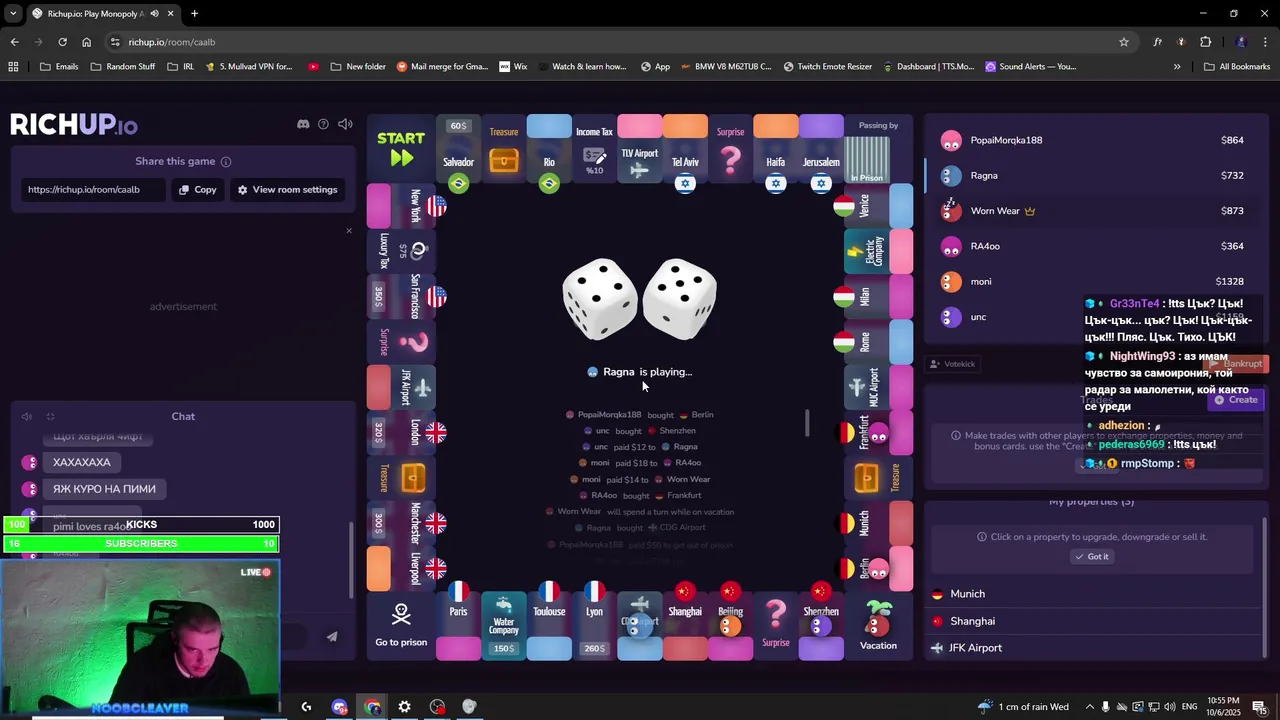Send the chat message arrow icon
Image resolution: width=1280 pixels, height=720 pixels.
(x=332, y=636)
